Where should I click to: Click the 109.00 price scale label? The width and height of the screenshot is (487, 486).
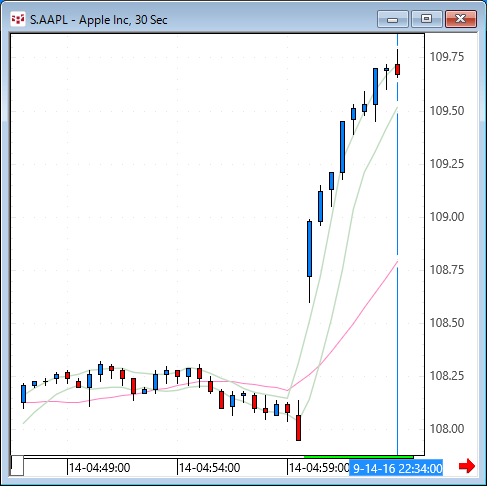tap(447, 217)
